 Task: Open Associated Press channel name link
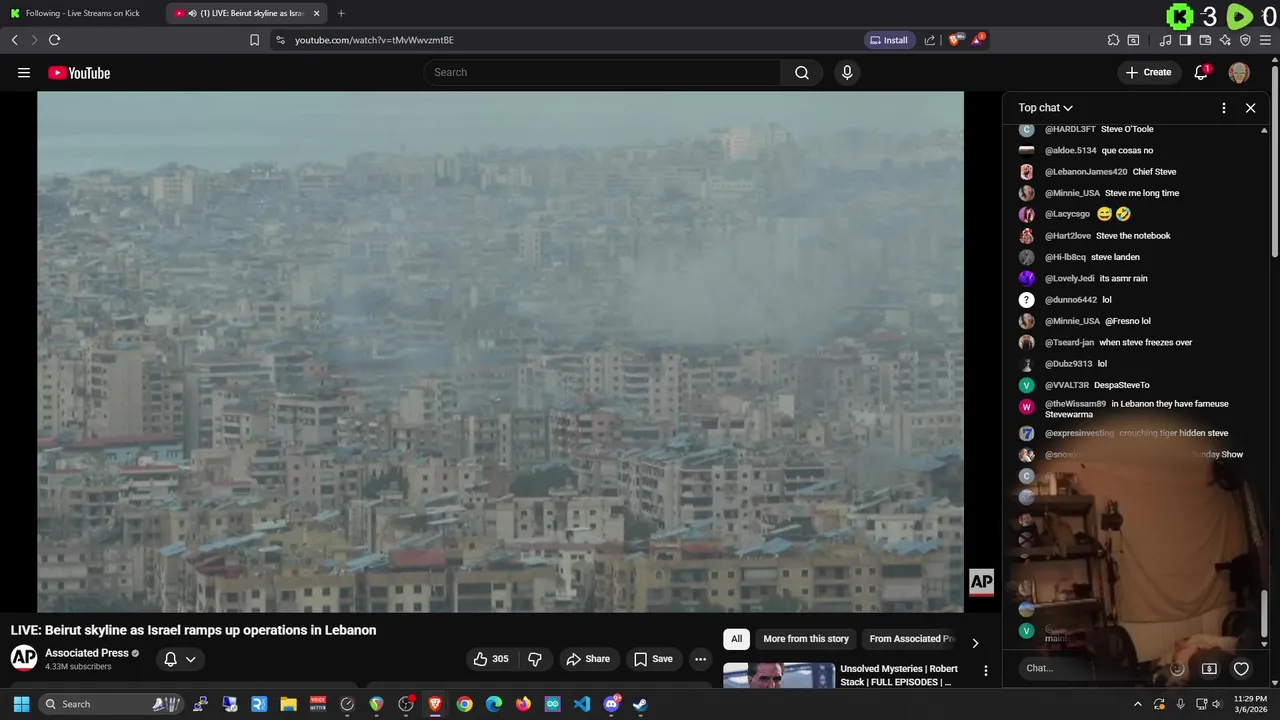[86, 653]
